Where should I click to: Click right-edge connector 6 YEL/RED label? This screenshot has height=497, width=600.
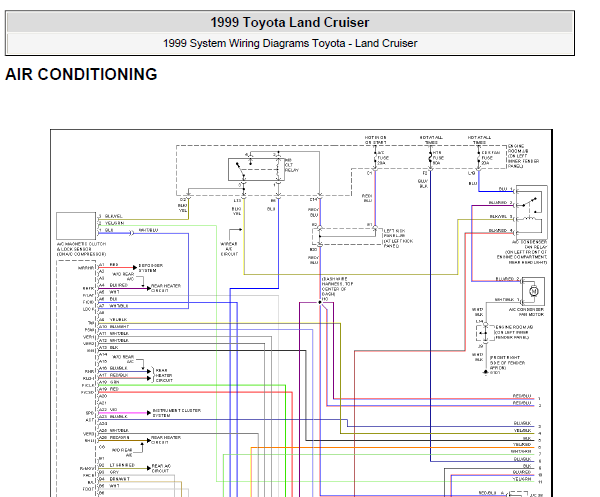(x=522, y=445)
